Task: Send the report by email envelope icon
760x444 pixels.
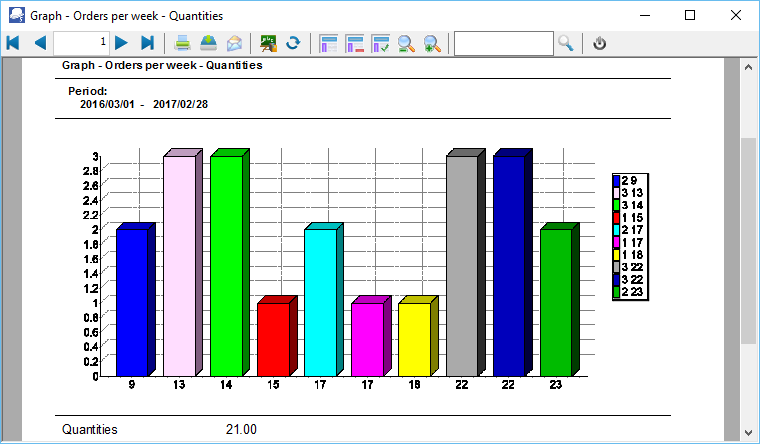Action: pyautogui.click(x=234, y=43)
